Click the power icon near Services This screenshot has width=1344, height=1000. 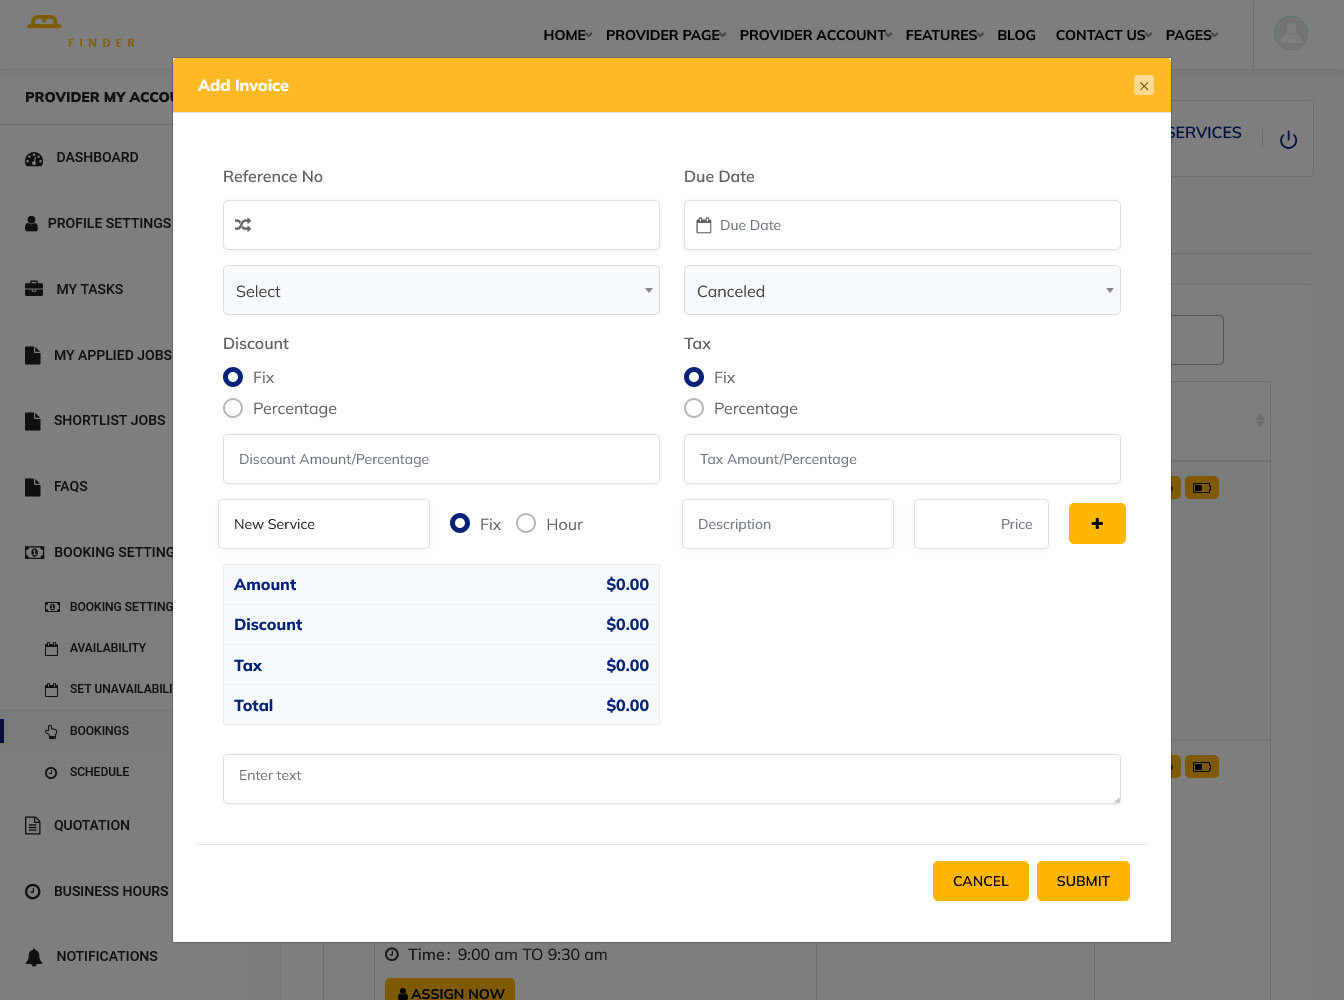(x=1288, y=140)
